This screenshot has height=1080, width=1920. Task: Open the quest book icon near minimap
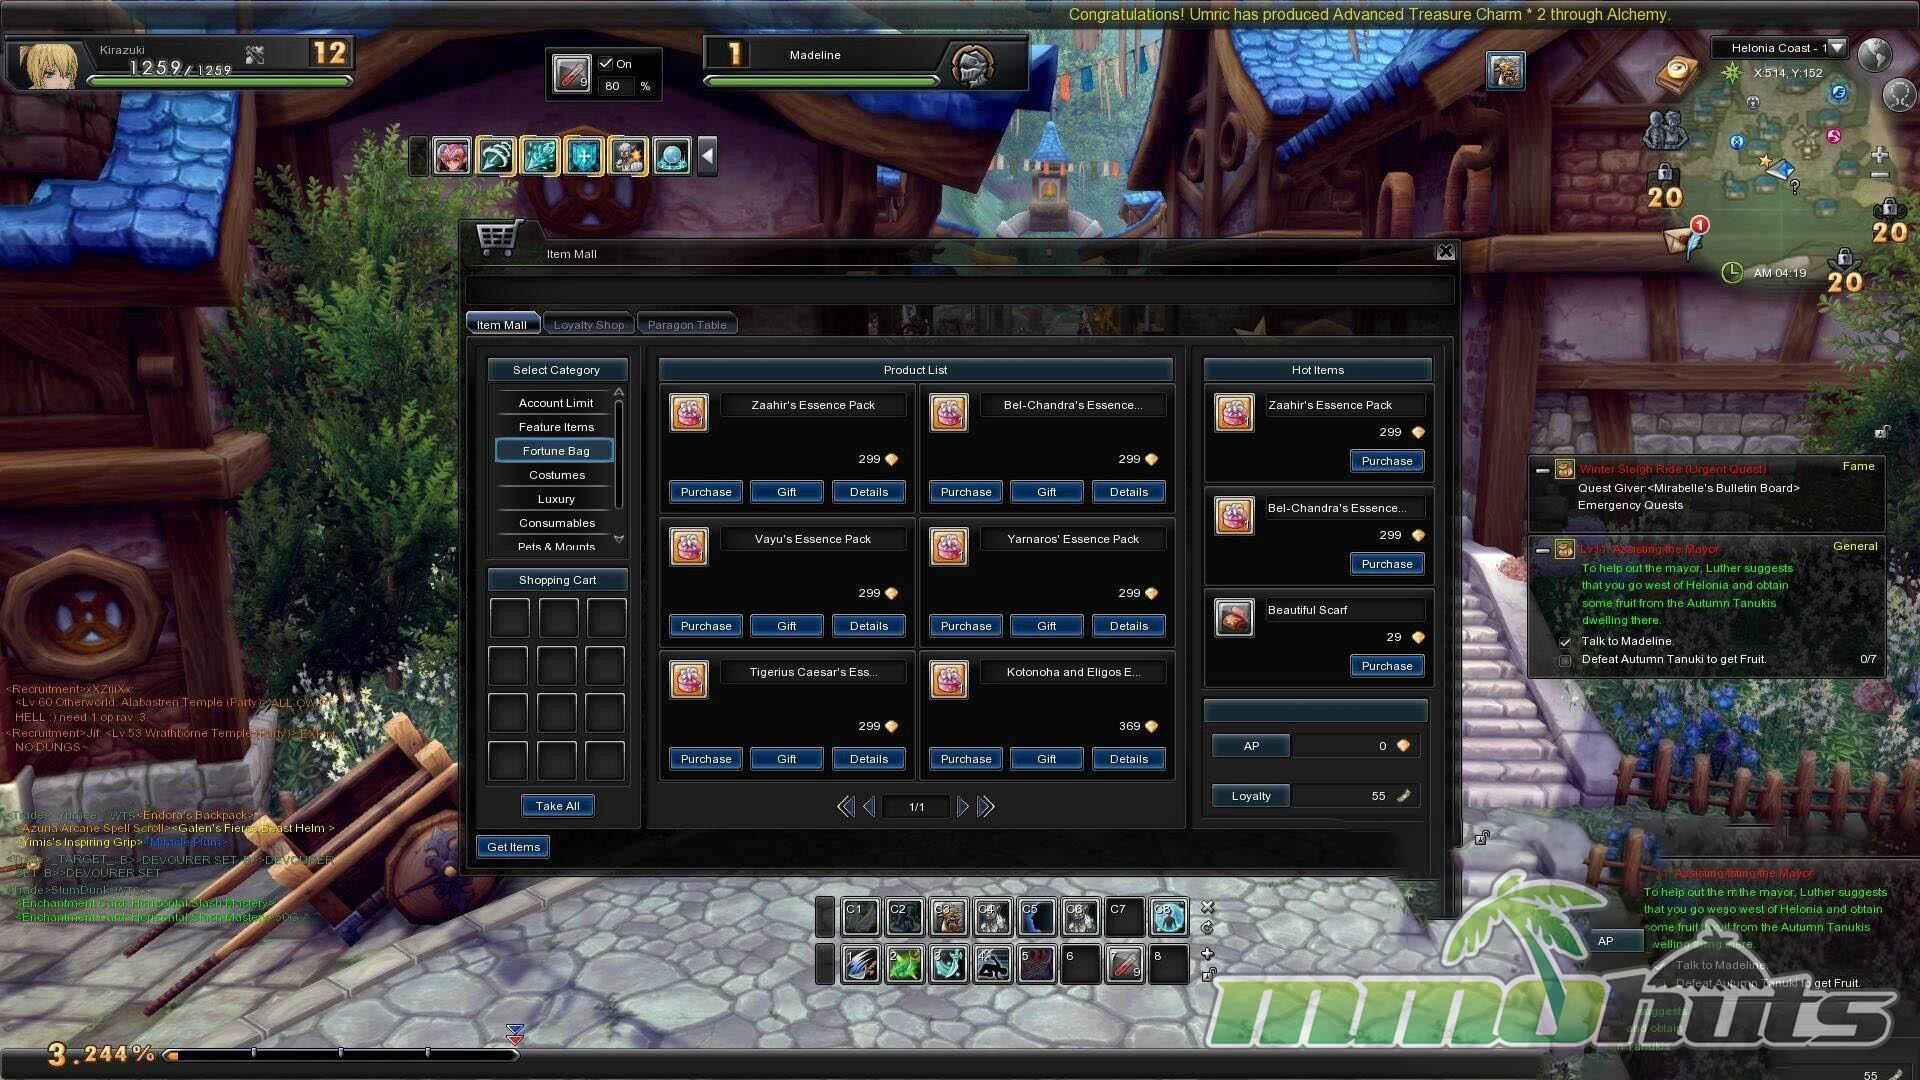pos(1679,72)
